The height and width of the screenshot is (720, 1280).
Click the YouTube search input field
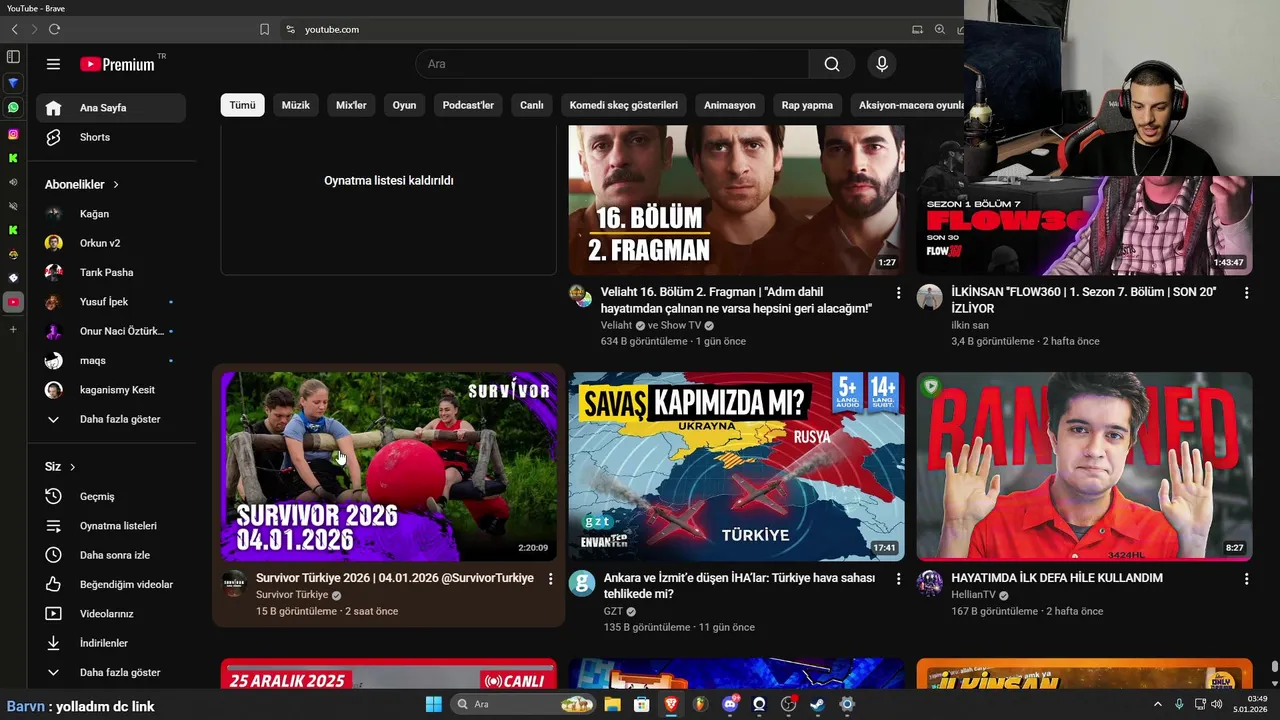(x=612, y=64)
